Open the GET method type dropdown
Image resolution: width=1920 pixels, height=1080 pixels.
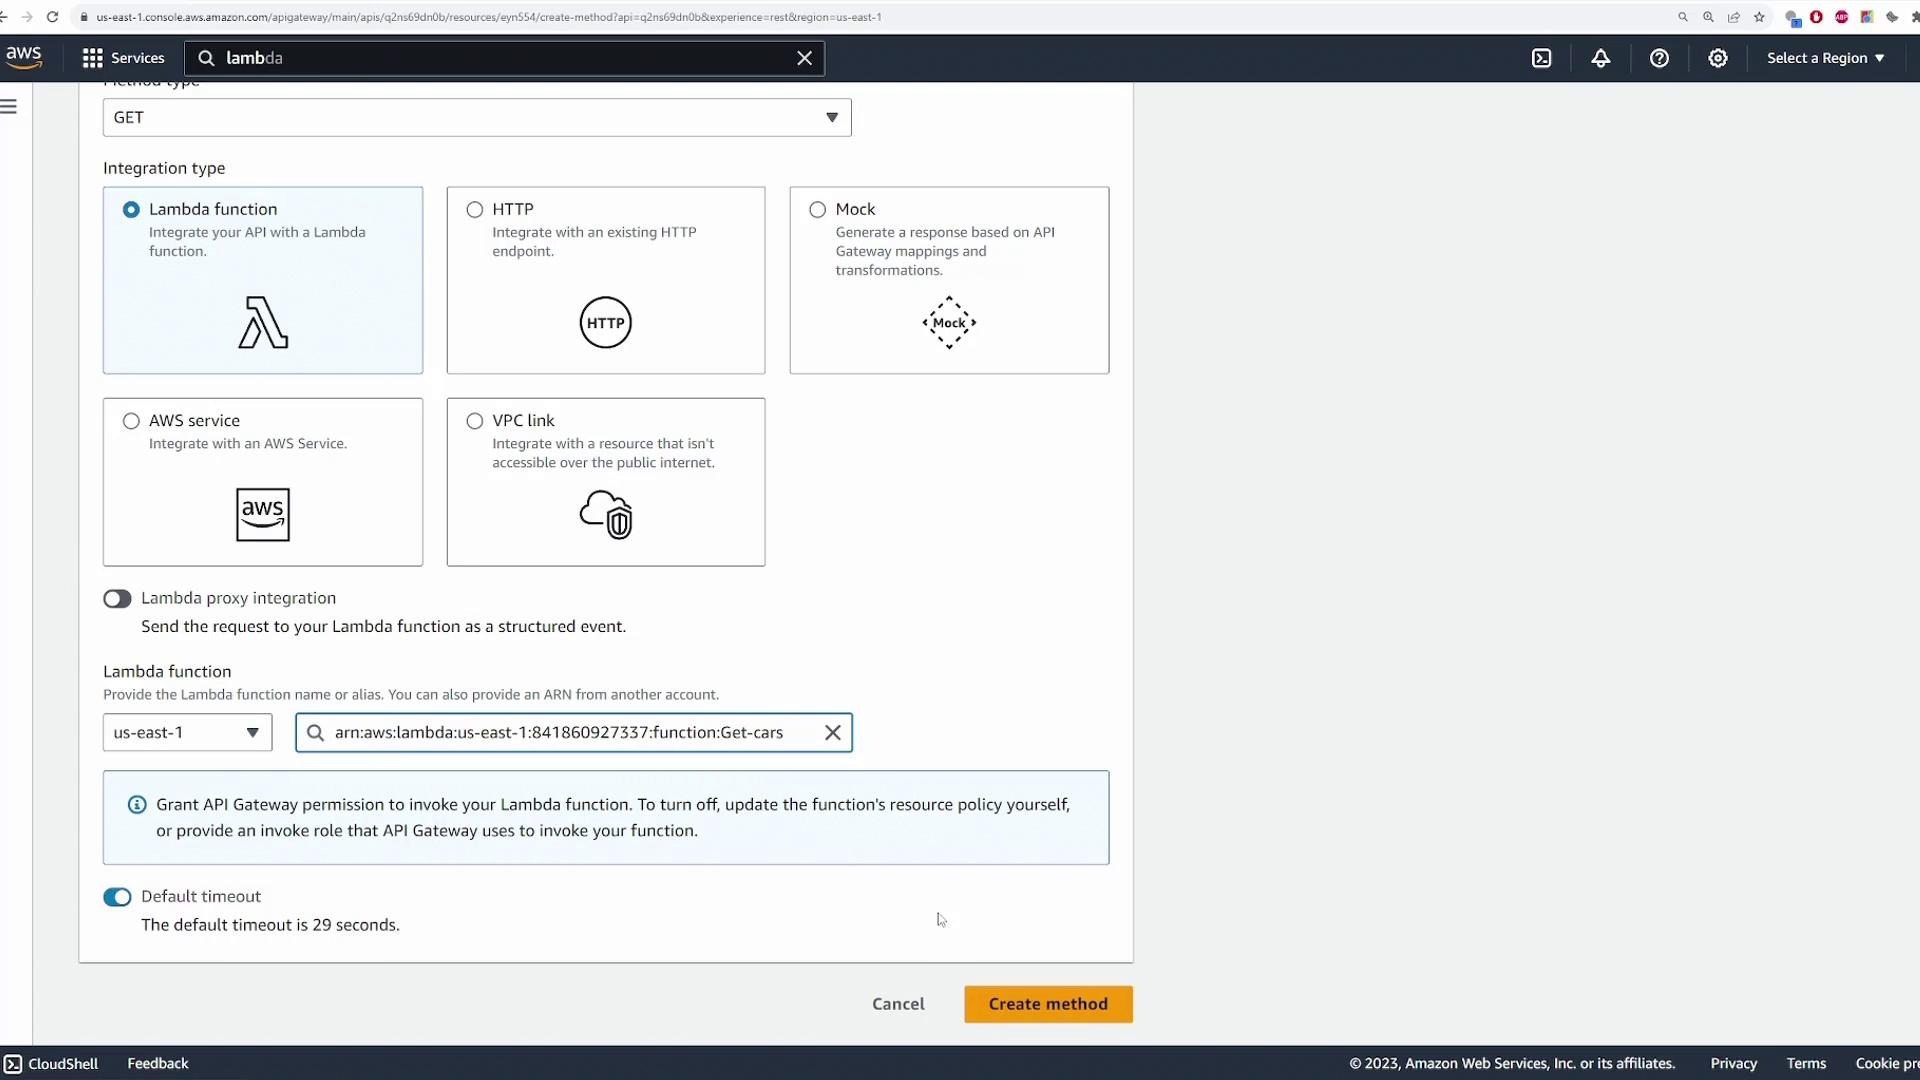[x=476, y=118]
